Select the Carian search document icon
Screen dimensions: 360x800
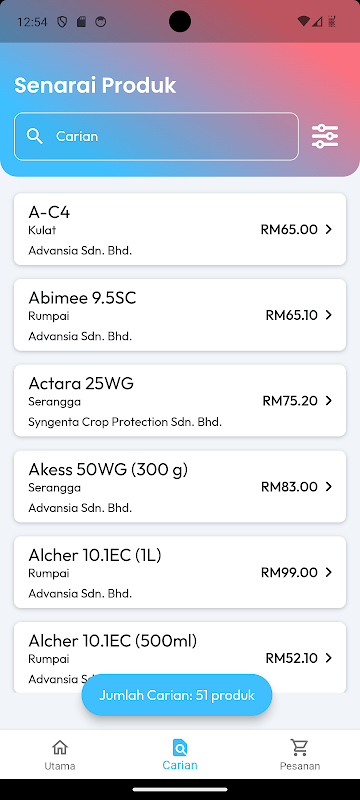click(180, 748)
